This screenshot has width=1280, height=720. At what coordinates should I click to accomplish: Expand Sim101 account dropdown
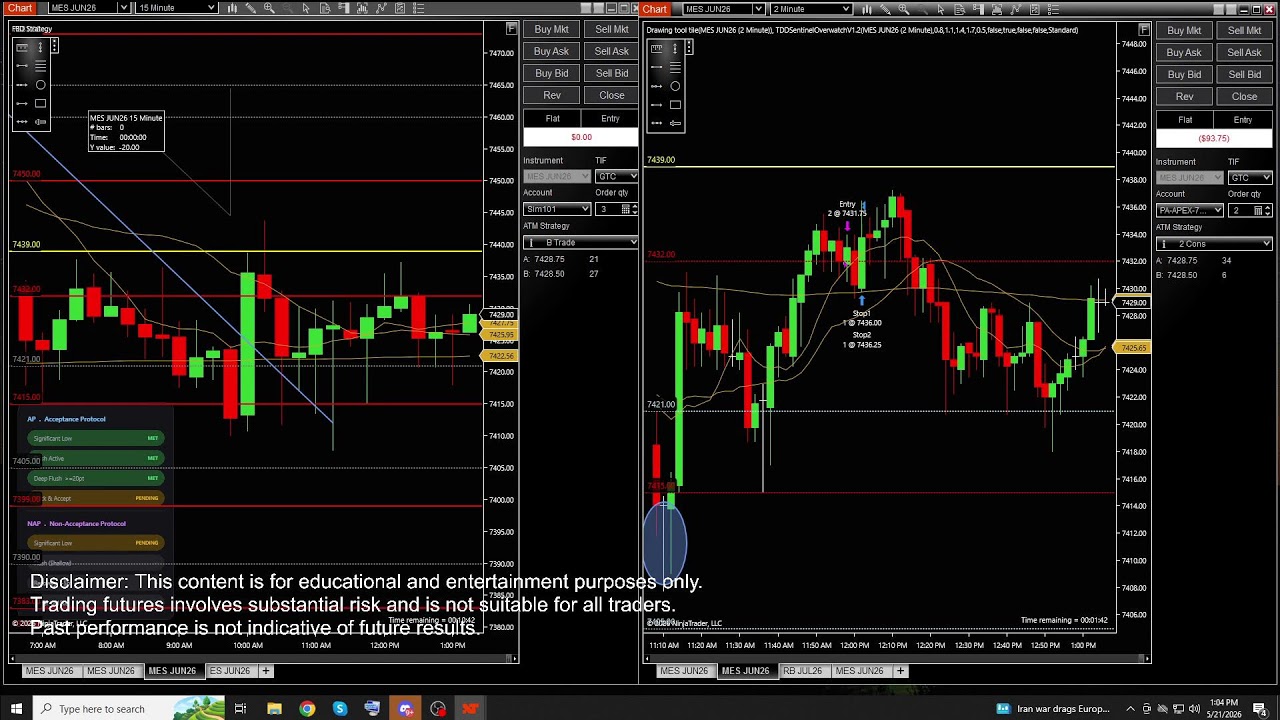tap(557, 209)
